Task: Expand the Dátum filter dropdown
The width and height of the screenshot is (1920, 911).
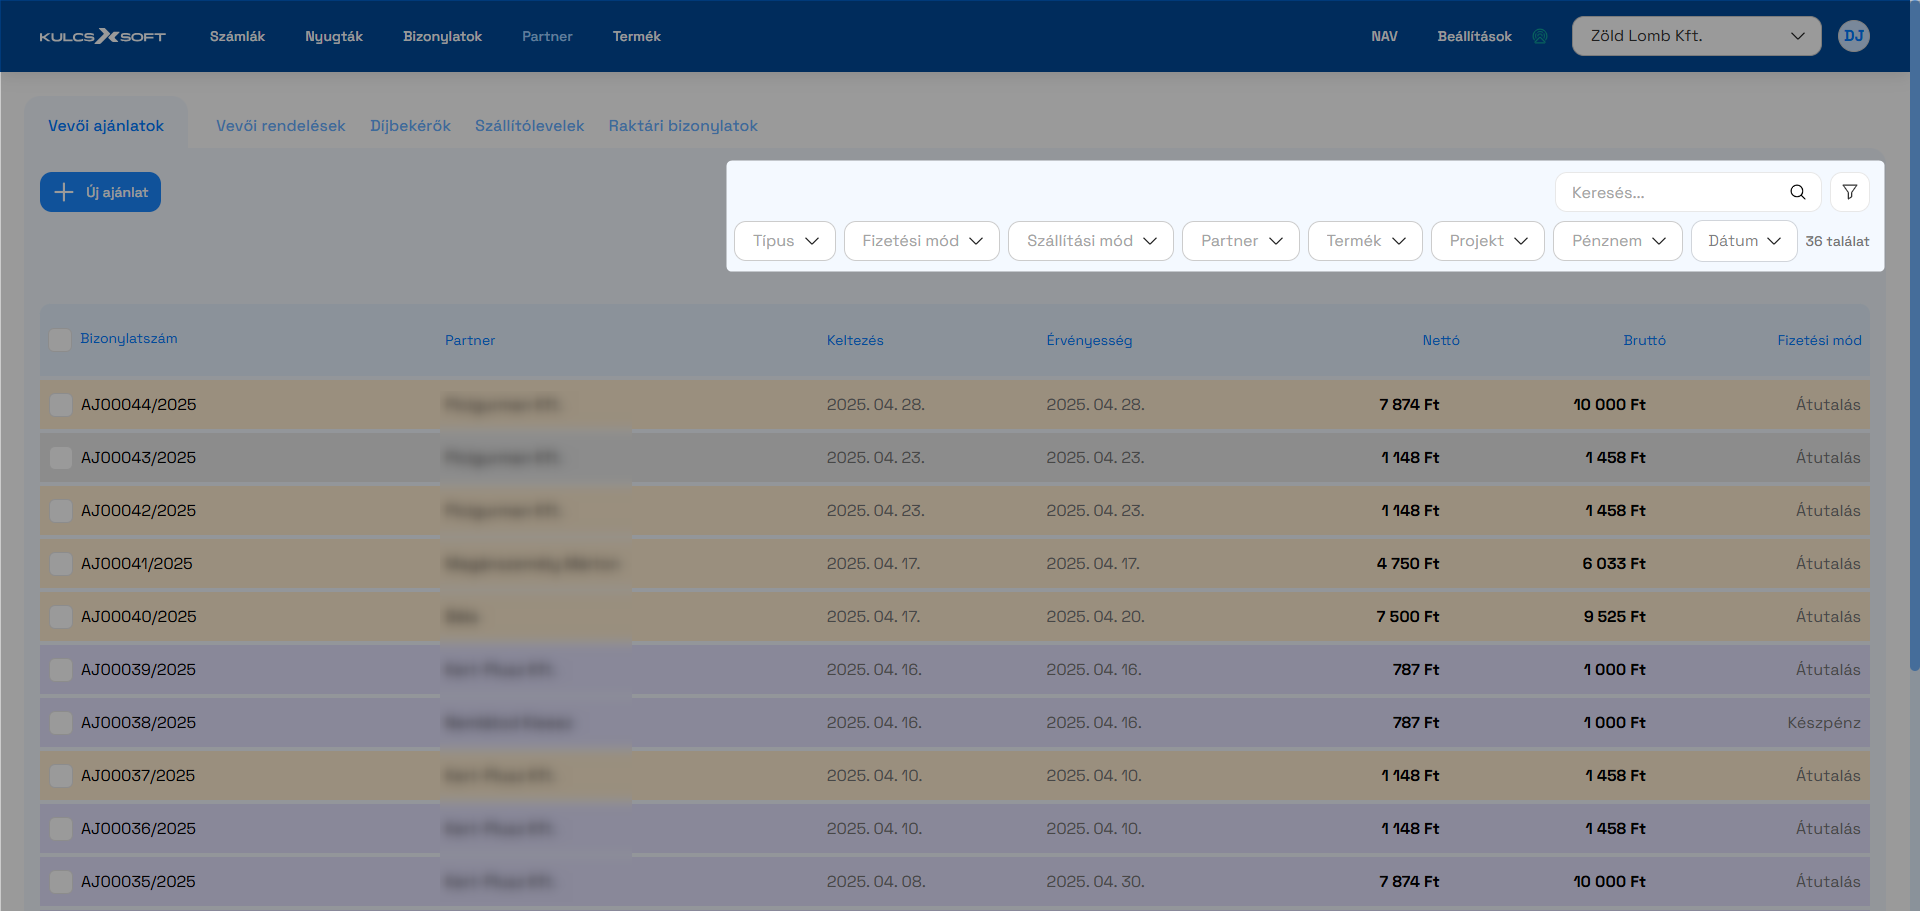Action: [x=1744, y=241]
